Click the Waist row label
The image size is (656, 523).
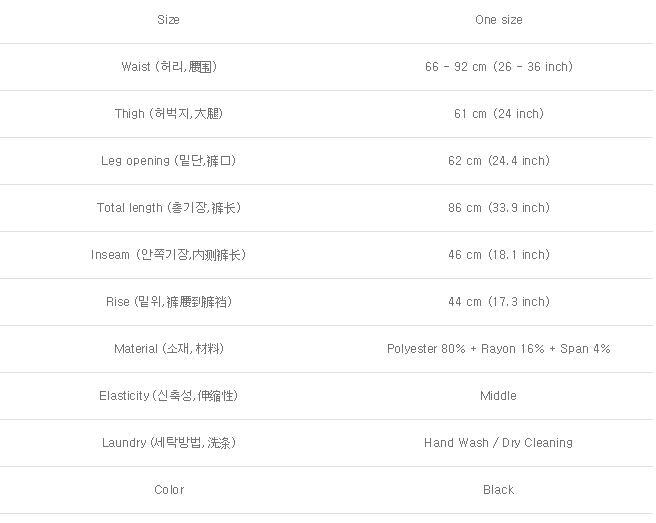(168, 67)
